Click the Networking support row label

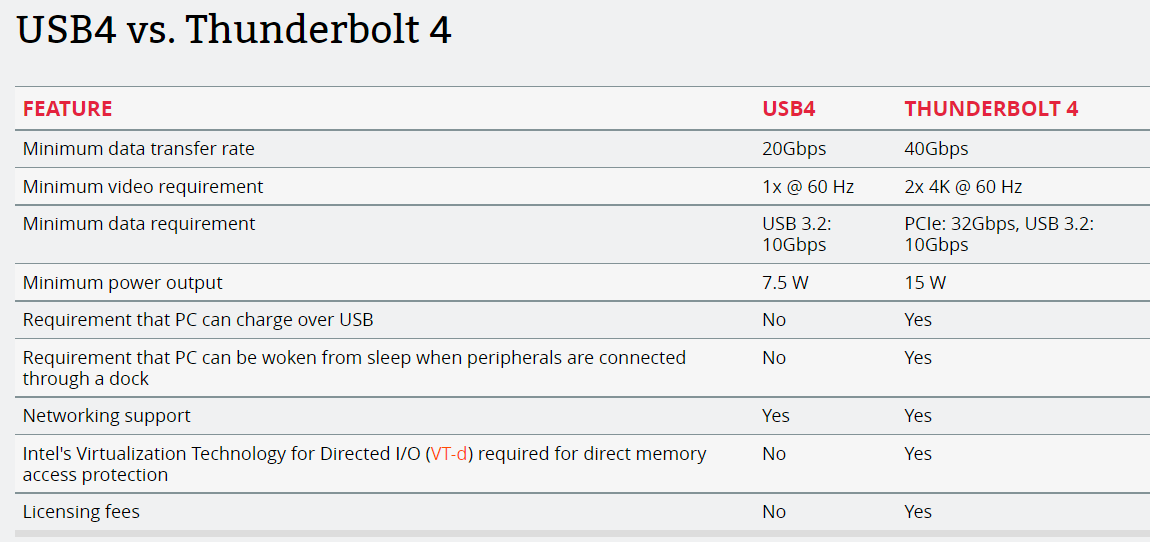tap(106, 416)
